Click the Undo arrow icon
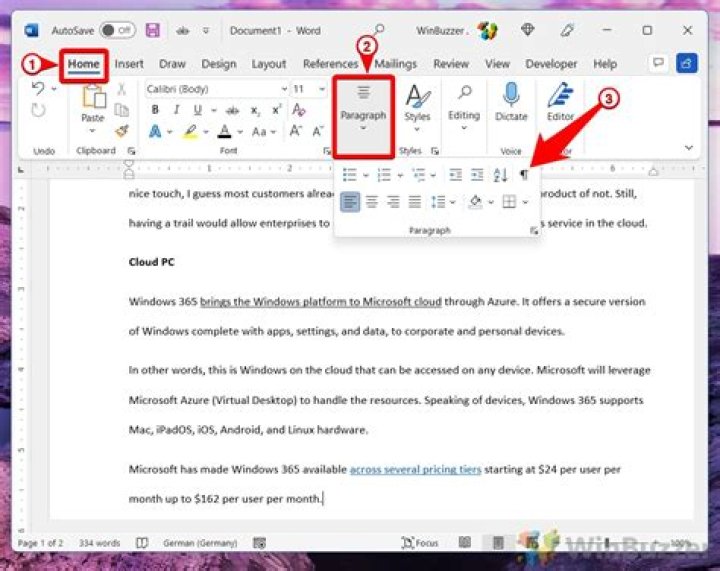720x571 pixels. pos(39,88)
